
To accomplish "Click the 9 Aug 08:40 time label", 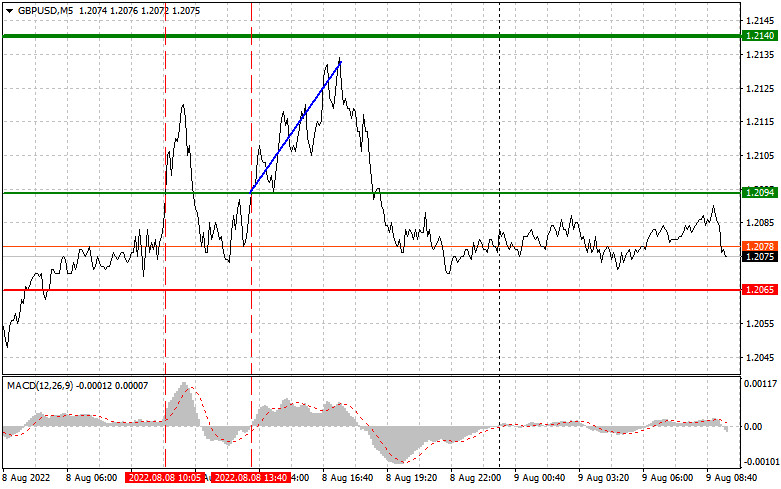I will [732, 478].
